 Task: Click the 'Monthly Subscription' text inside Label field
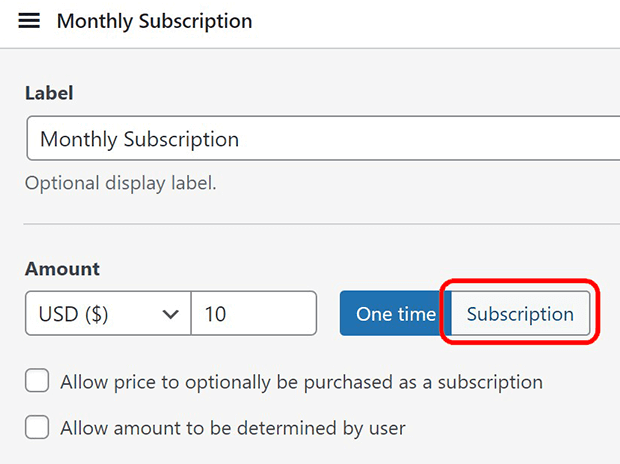pos(139,139)
